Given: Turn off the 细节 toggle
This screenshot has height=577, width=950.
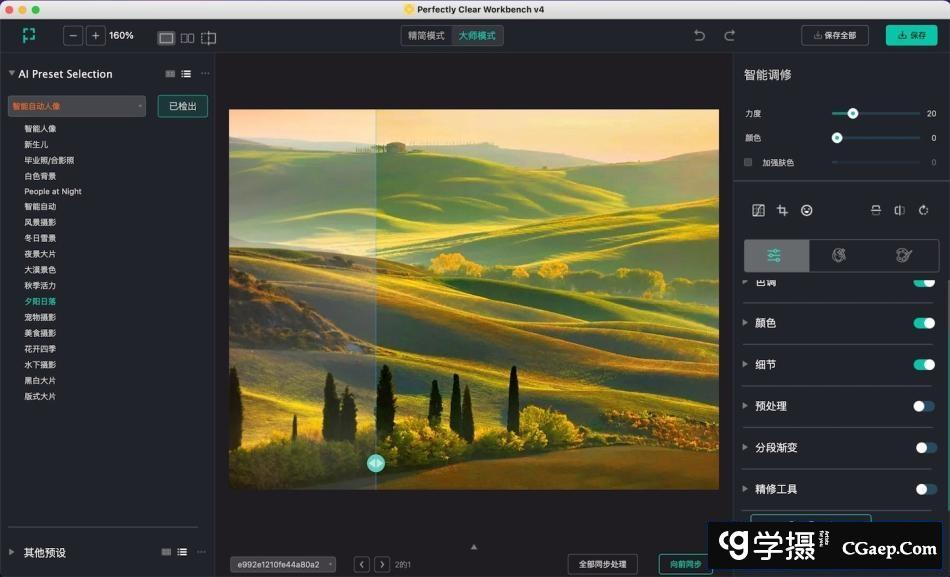Looking at the screenshot, I should [924, 365].
